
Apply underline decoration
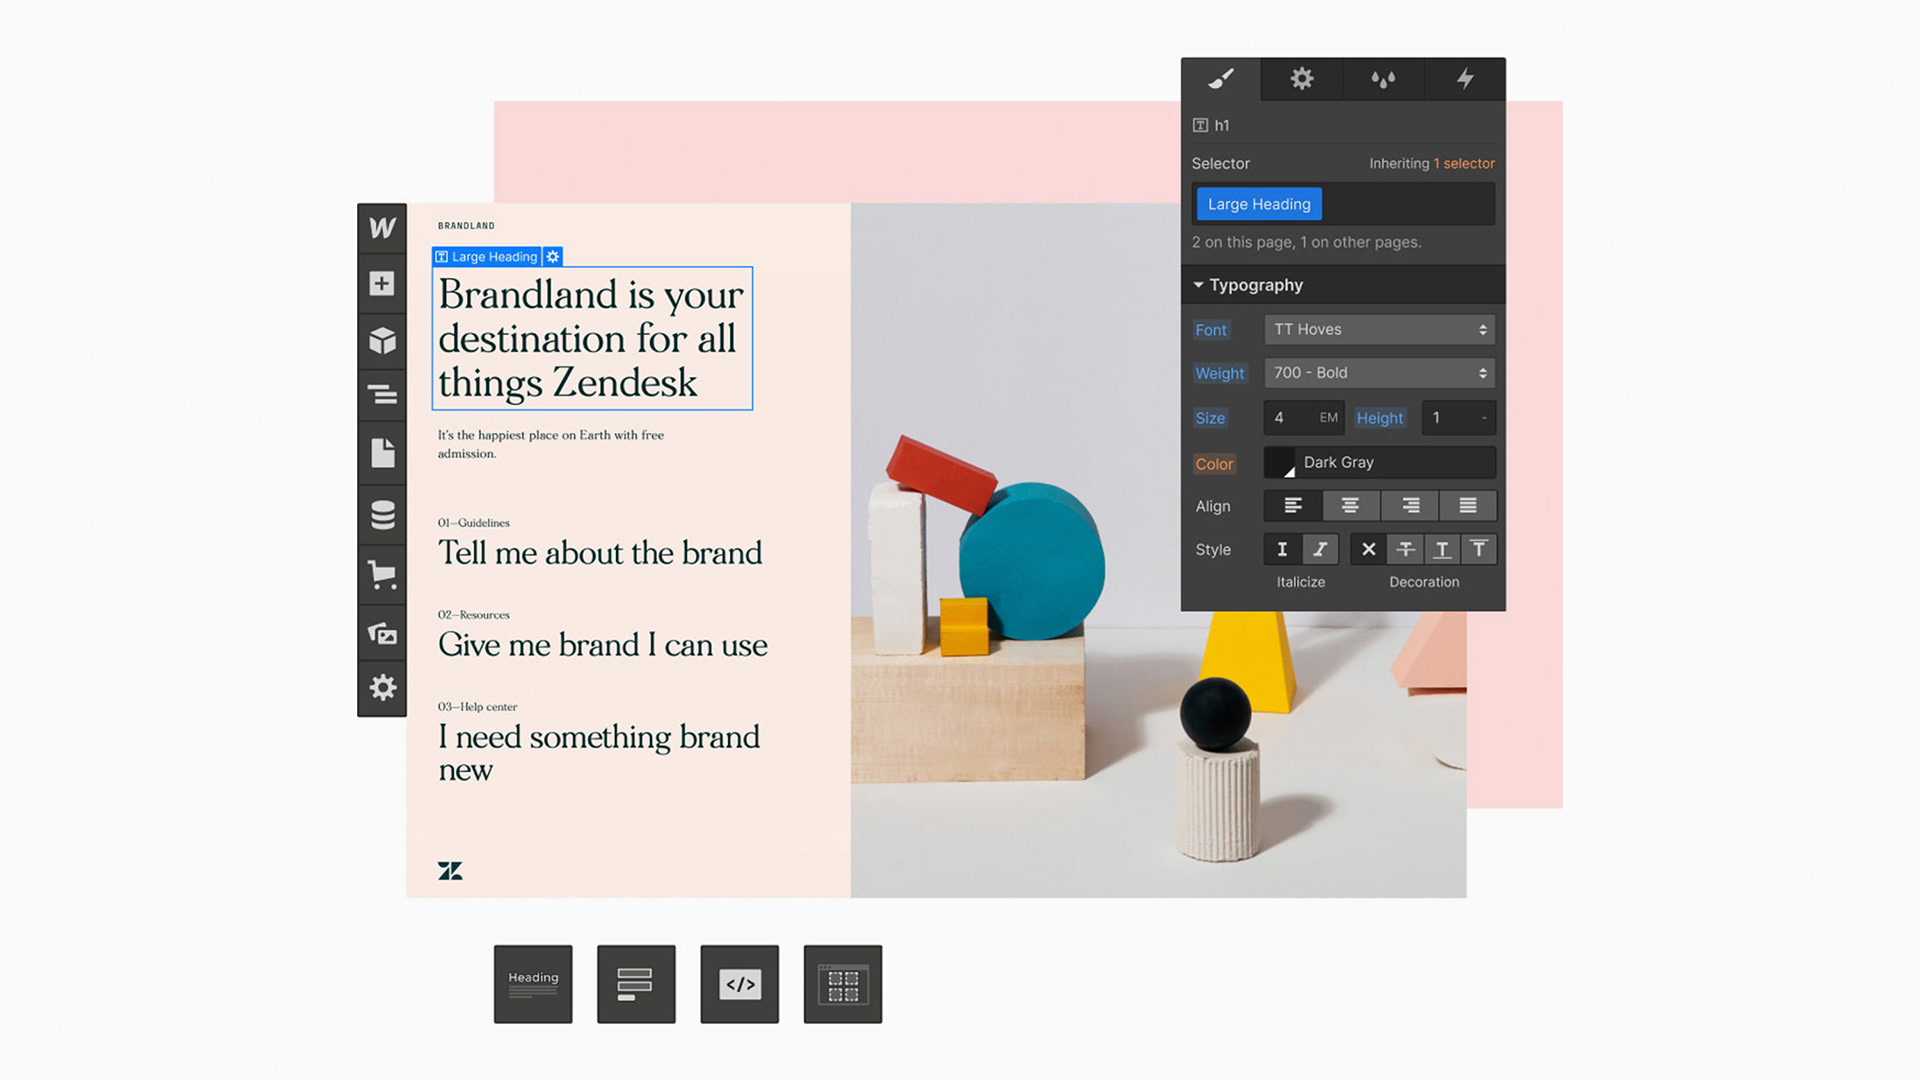(x=1442, y=549)
